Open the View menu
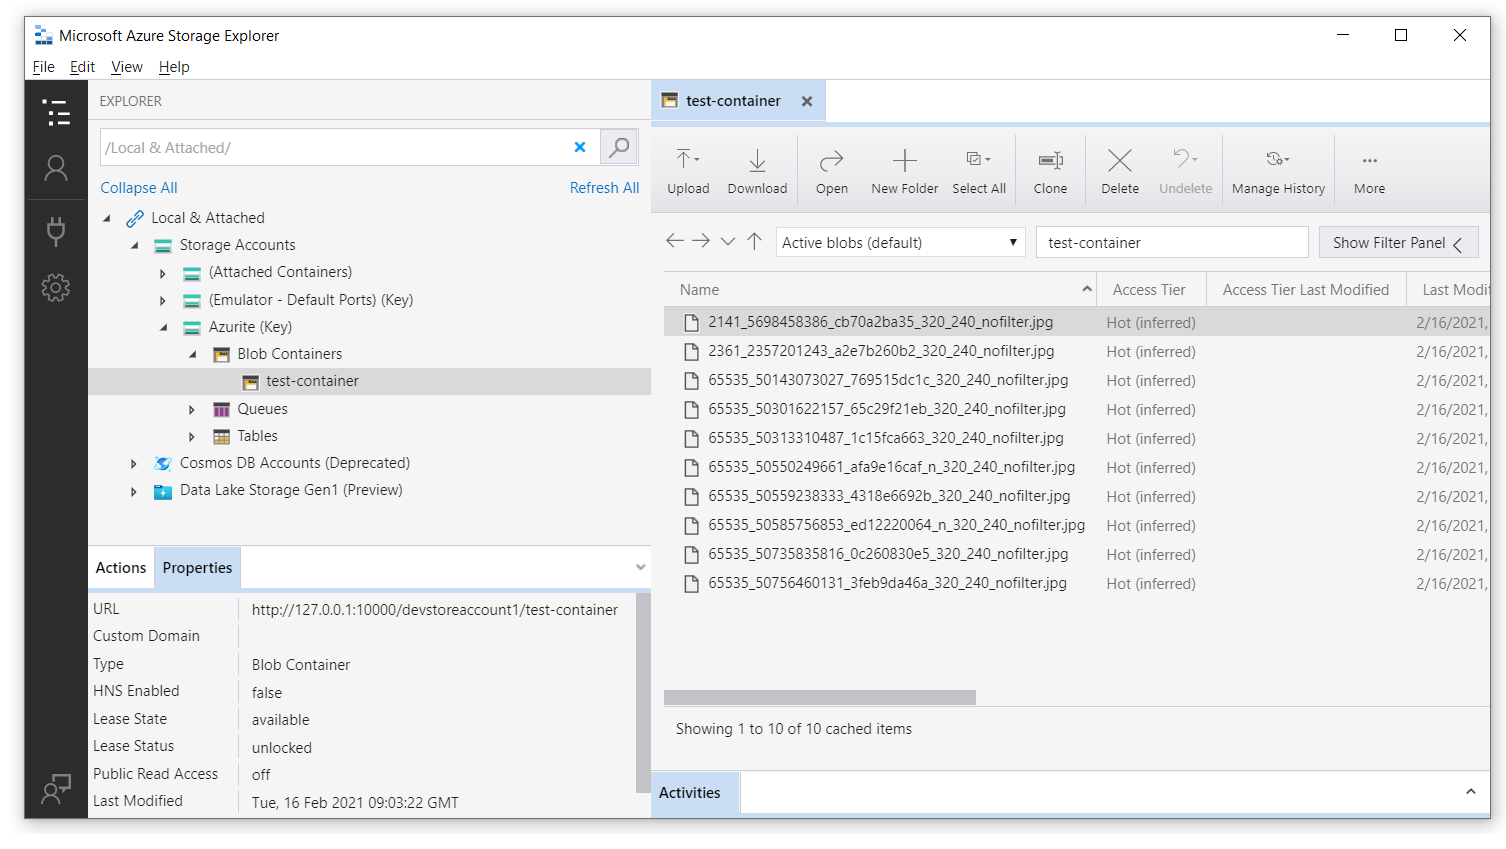Screen dimensions: 1506x849 [127, 67]
